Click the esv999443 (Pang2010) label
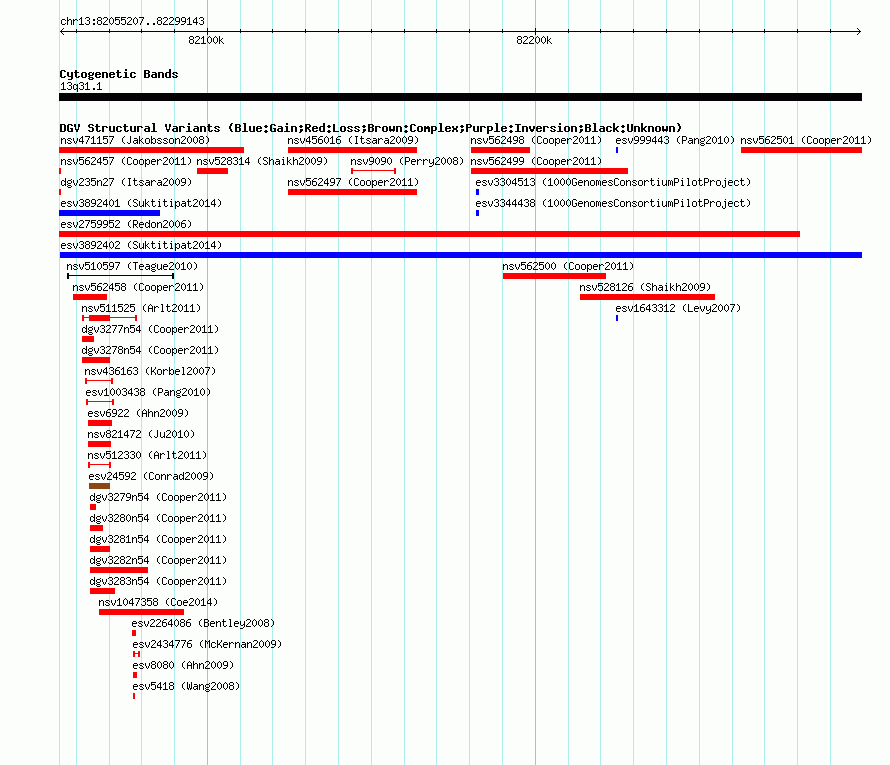 click(675, 140)
